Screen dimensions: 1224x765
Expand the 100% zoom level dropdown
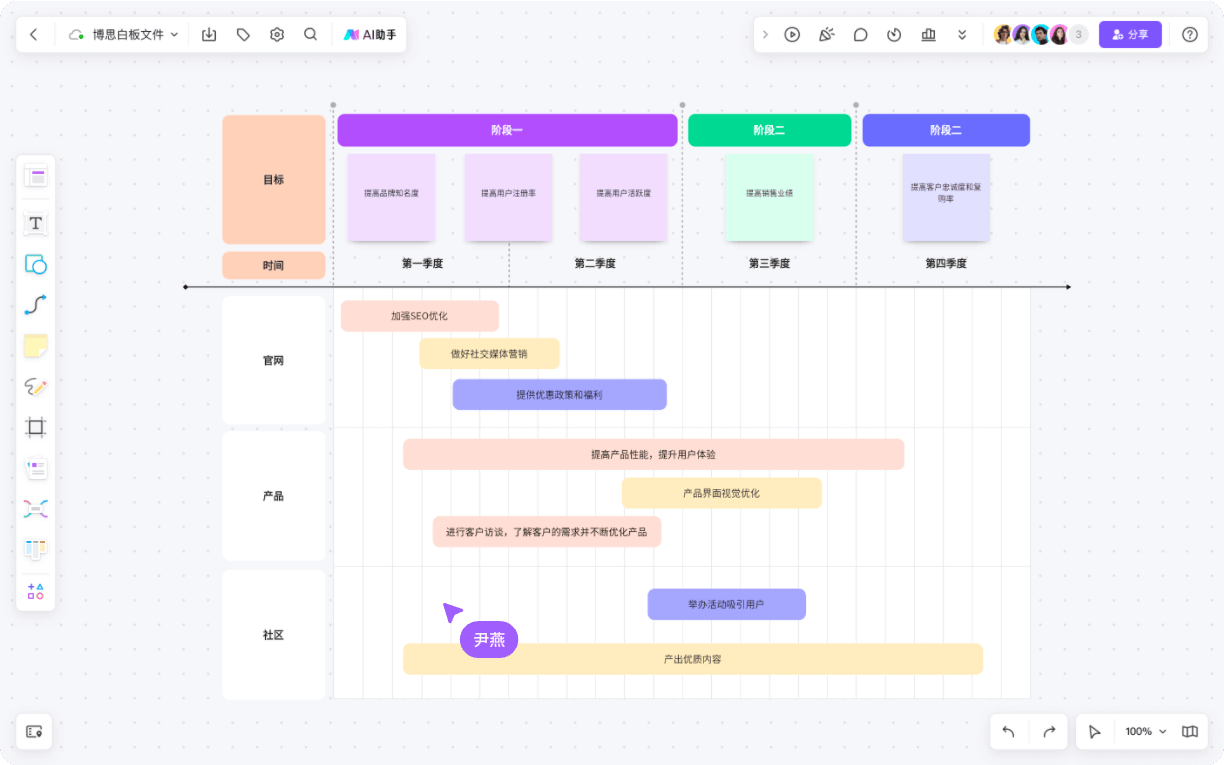pos(1145,731)
